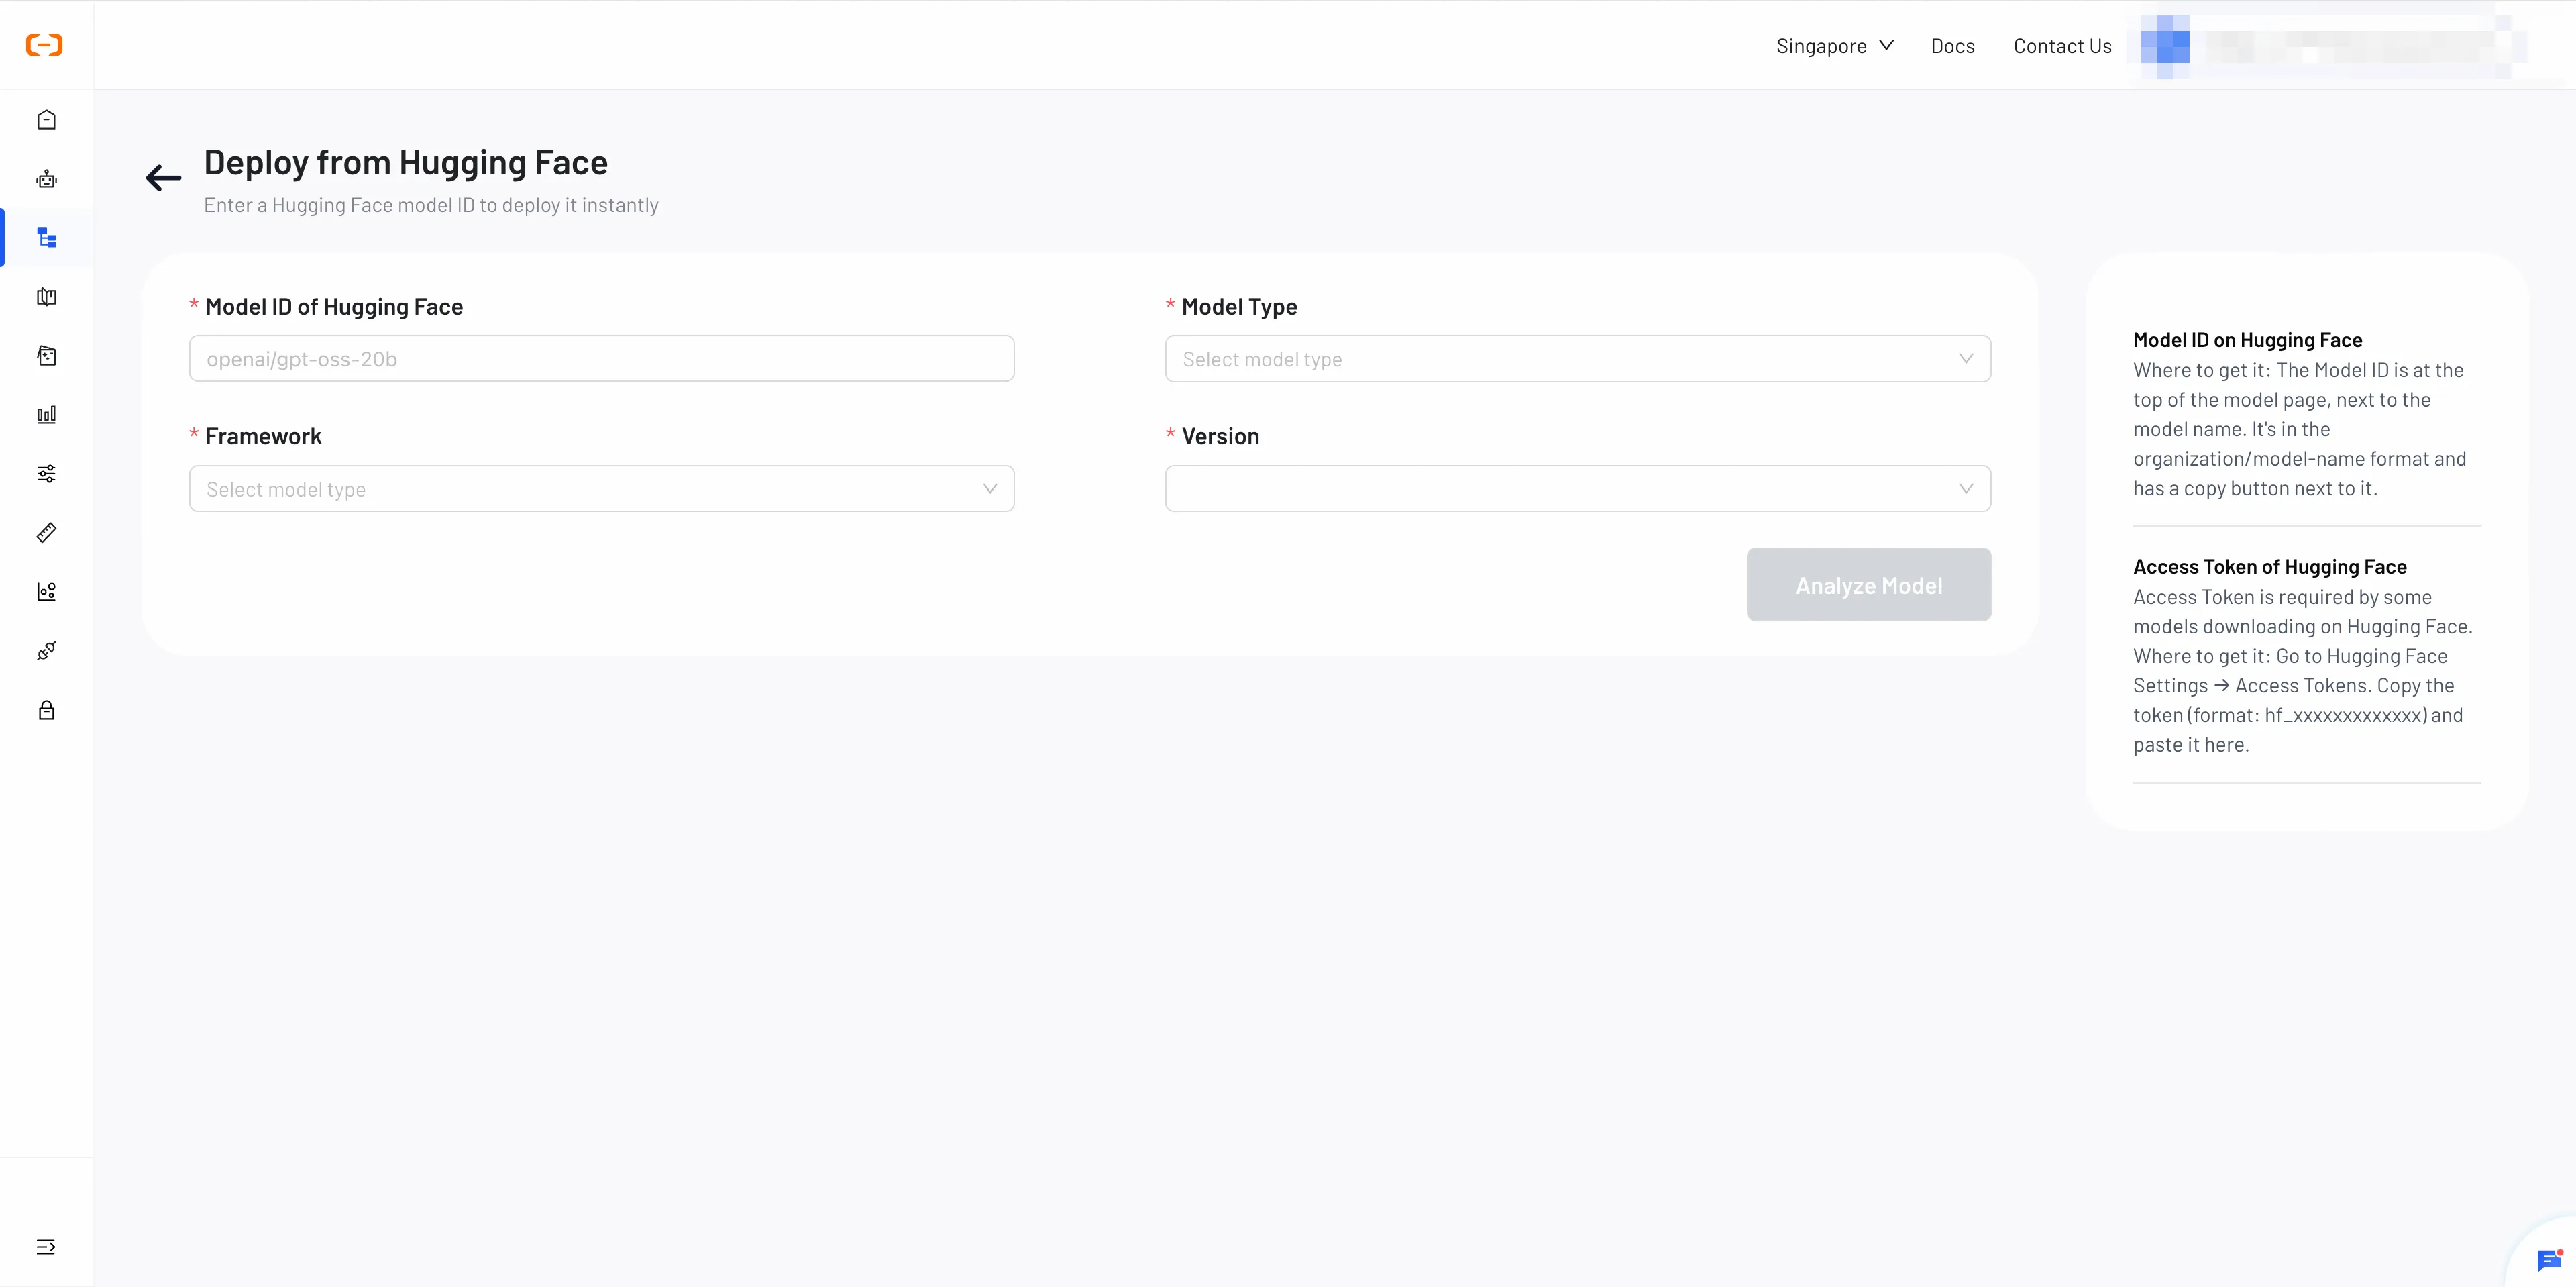Click the Analyze Model button
2576x1287 pixels.
[x=1868, y=585]
